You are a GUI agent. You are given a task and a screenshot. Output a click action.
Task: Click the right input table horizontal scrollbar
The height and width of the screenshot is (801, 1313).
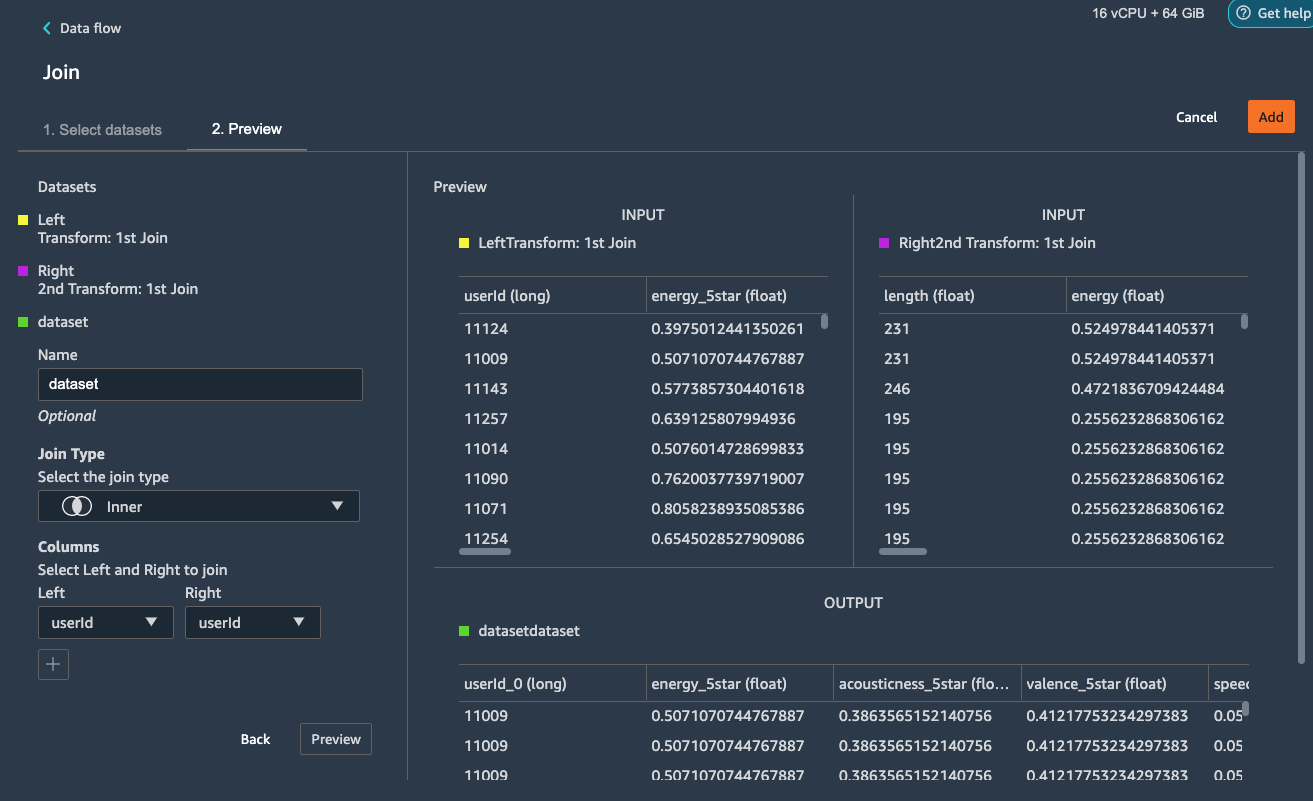(x=905, y=551)
